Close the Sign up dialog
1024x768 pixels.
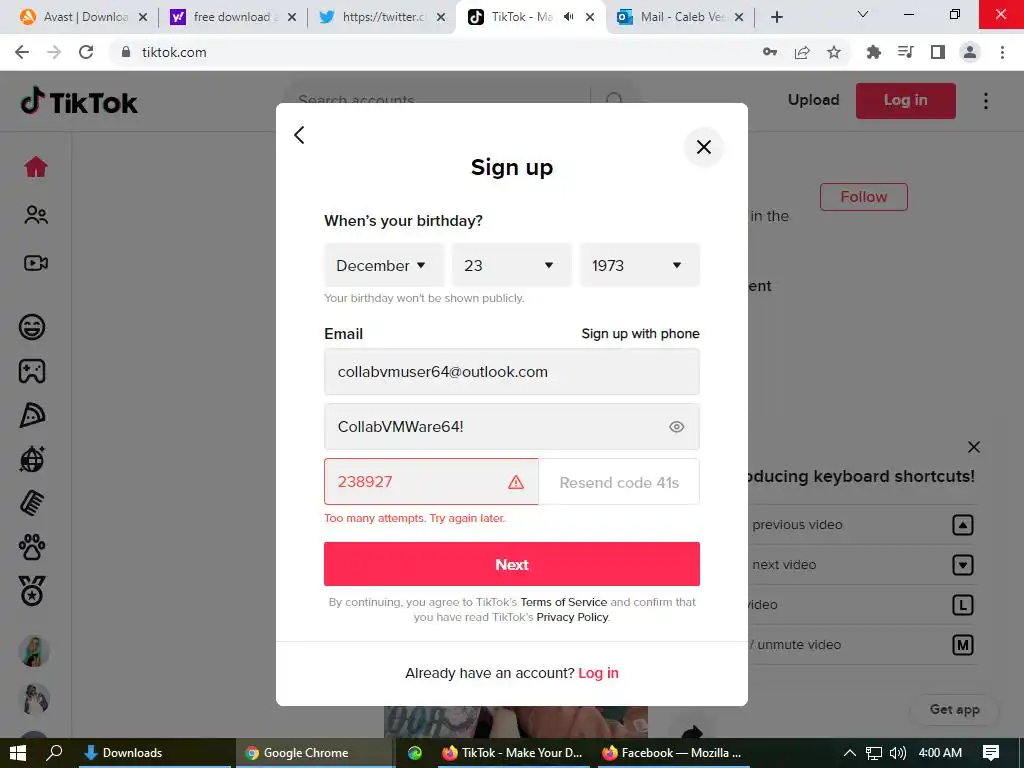coord(703,147)
